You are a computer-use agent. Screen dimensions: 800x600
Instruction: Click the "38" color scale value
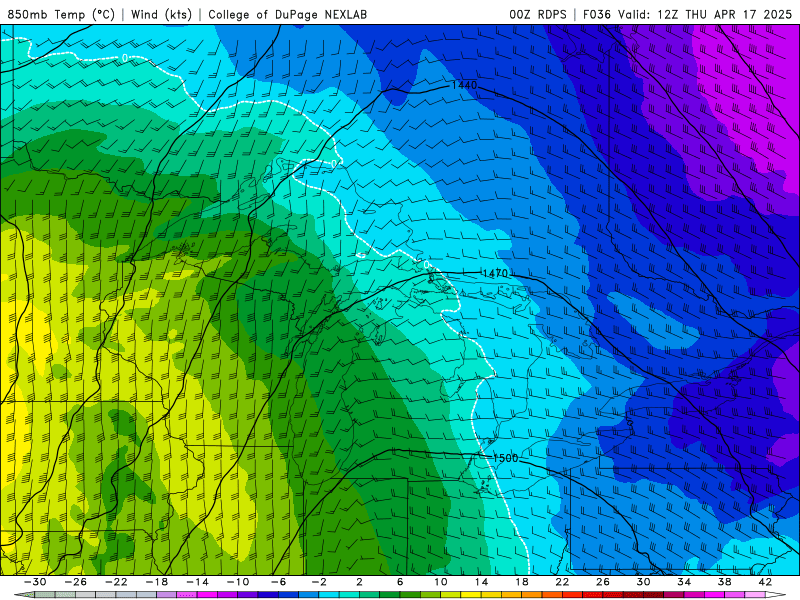pos(724,582)
